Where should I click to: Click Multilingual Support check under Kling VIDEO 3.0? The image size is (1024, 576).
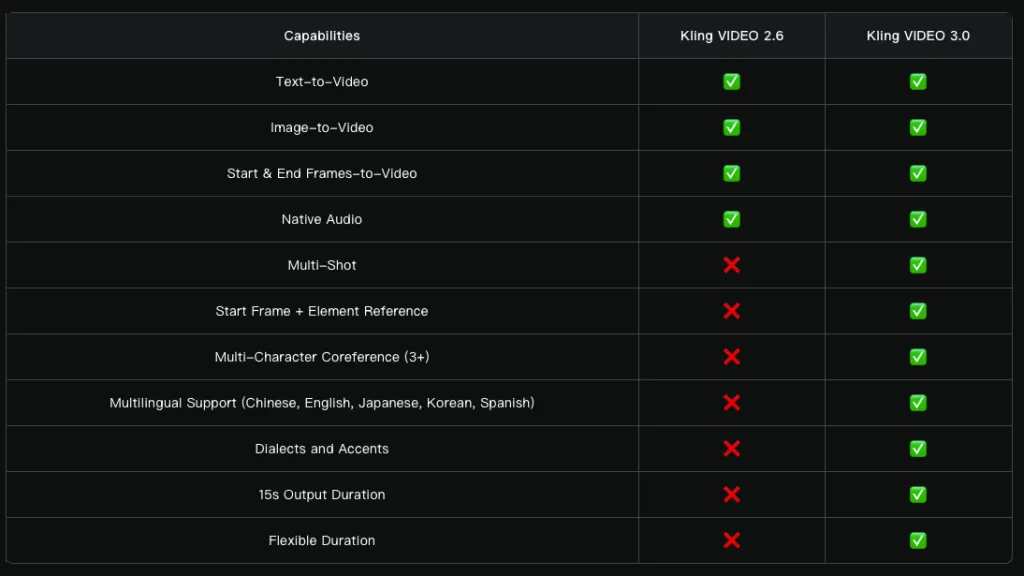(917, 403)
